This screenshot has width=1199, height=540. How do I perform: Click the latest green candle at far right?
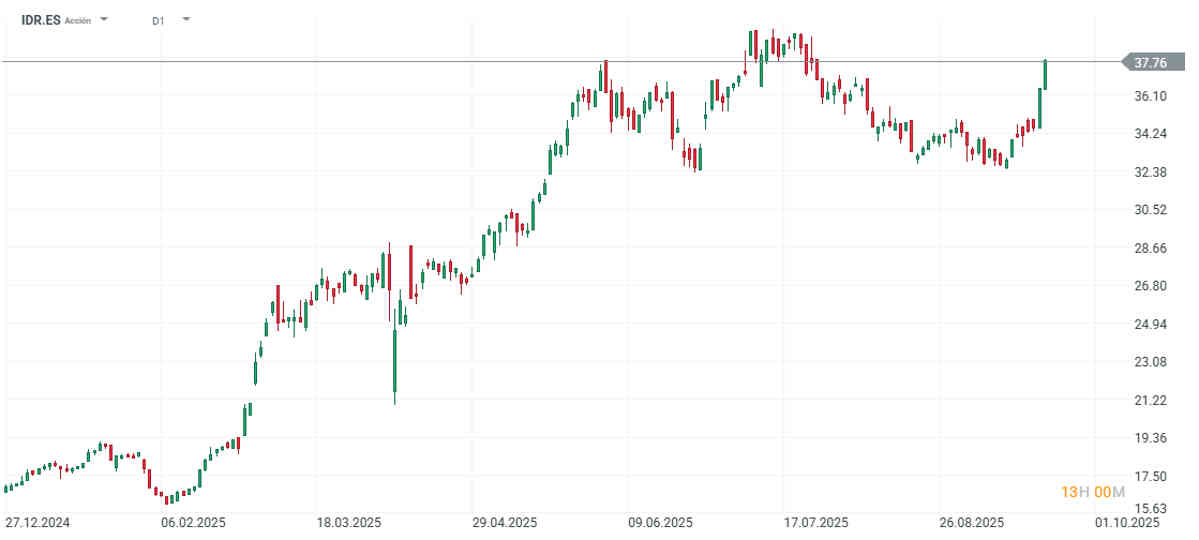click(1045, 74)
